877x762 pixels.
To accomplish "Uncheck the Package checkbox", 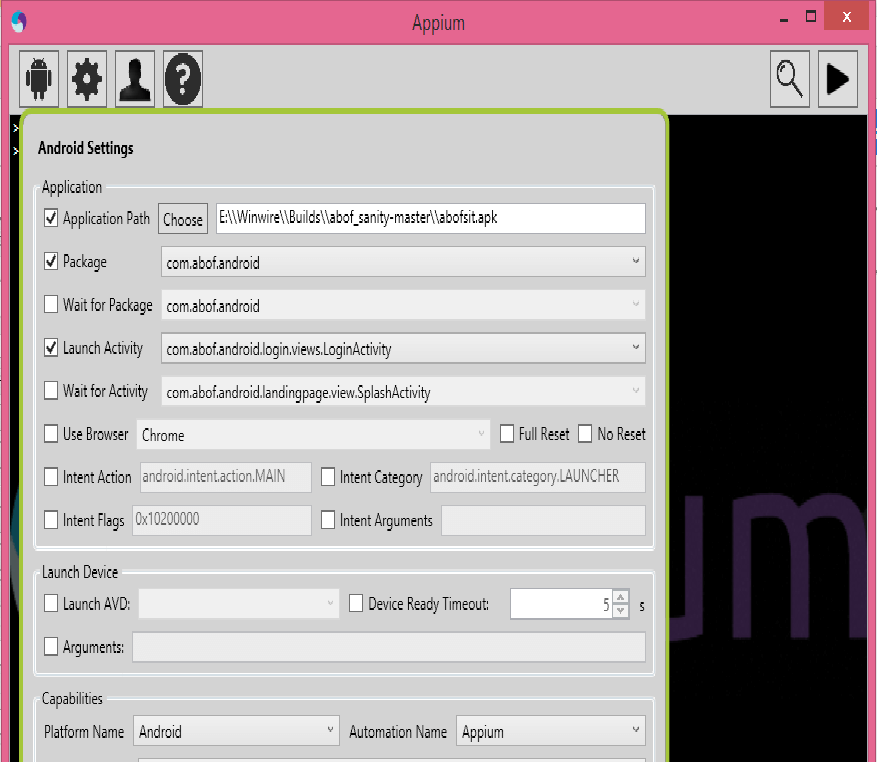I will pos(51,261).
